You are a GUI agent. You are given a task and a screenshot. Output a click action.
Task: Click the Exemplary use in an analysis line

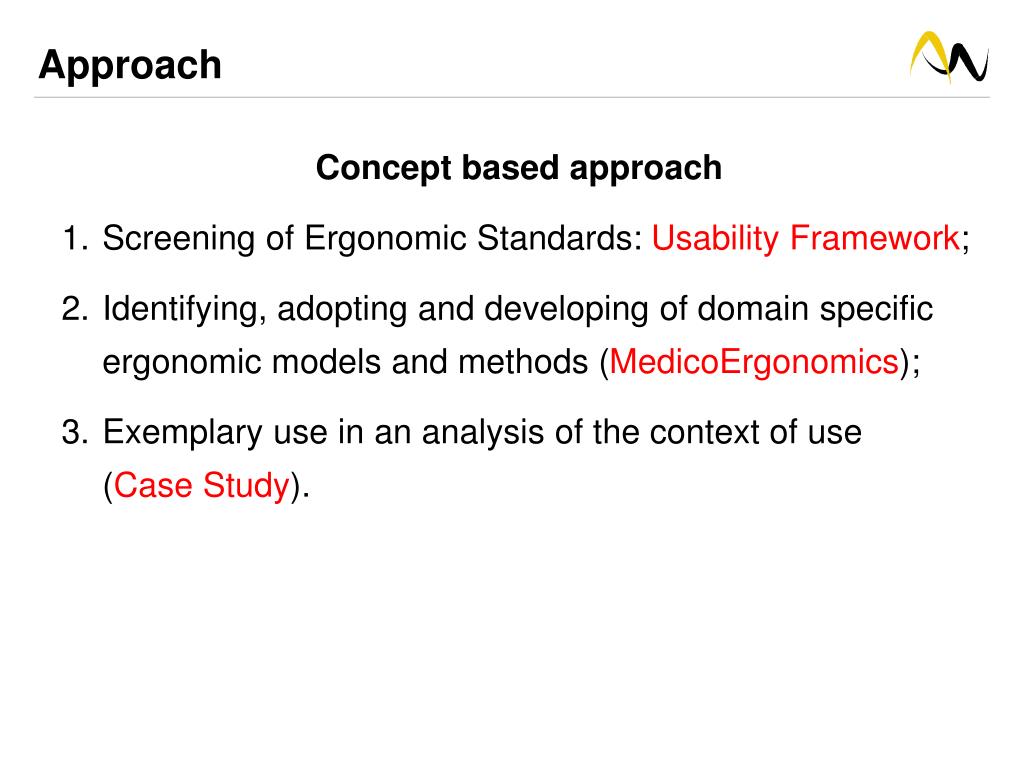click(x=482, y=433)
